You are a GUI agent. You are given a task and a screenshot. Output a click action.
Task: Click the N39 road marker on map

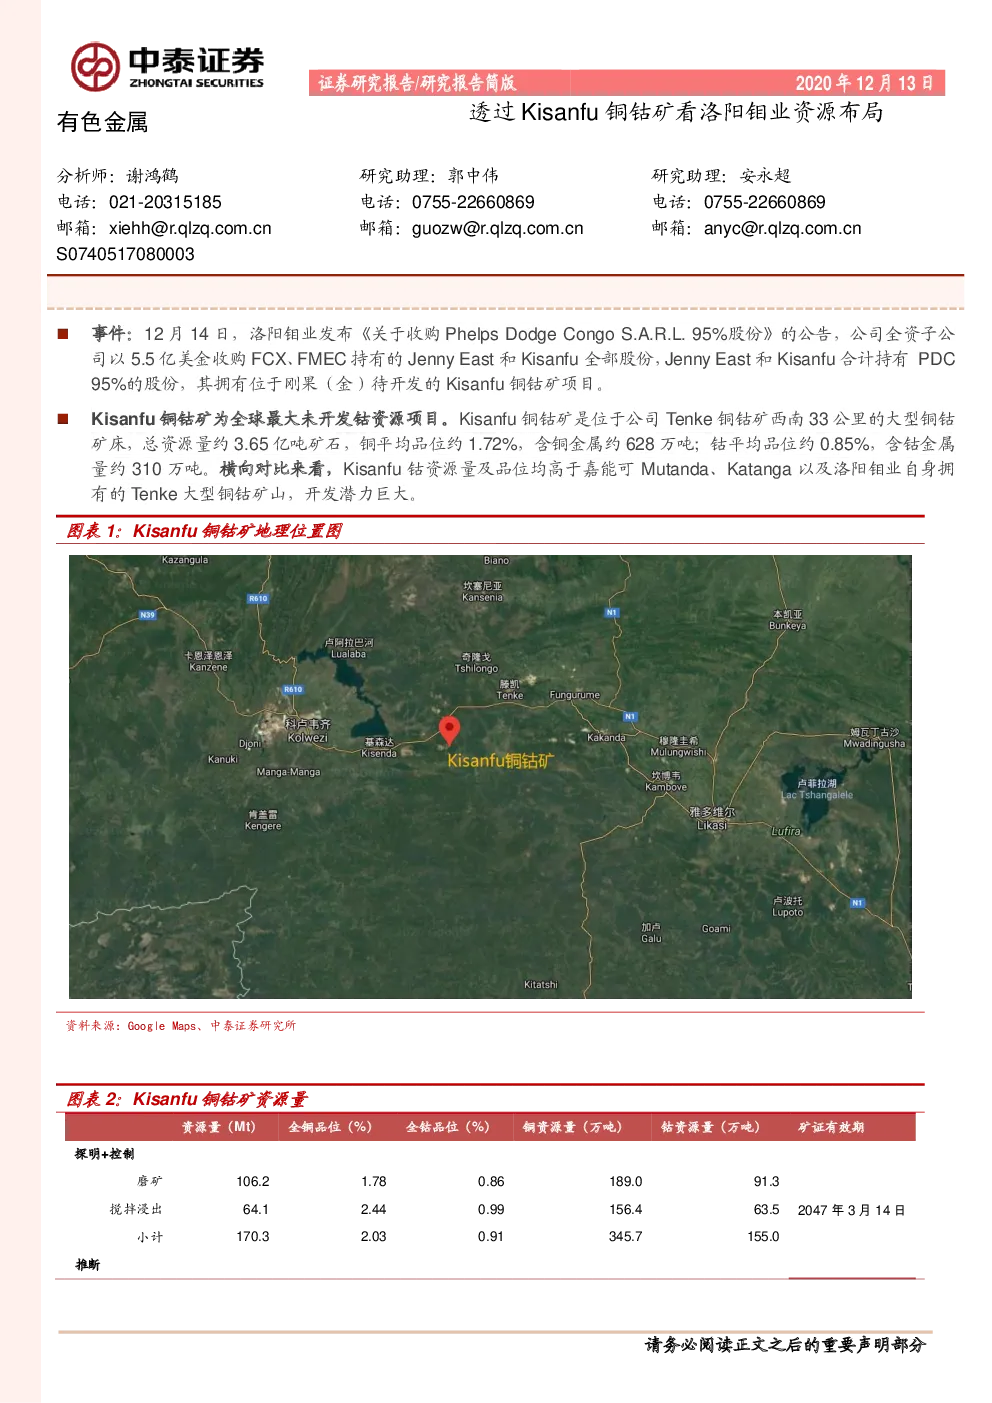click(147, 615)
